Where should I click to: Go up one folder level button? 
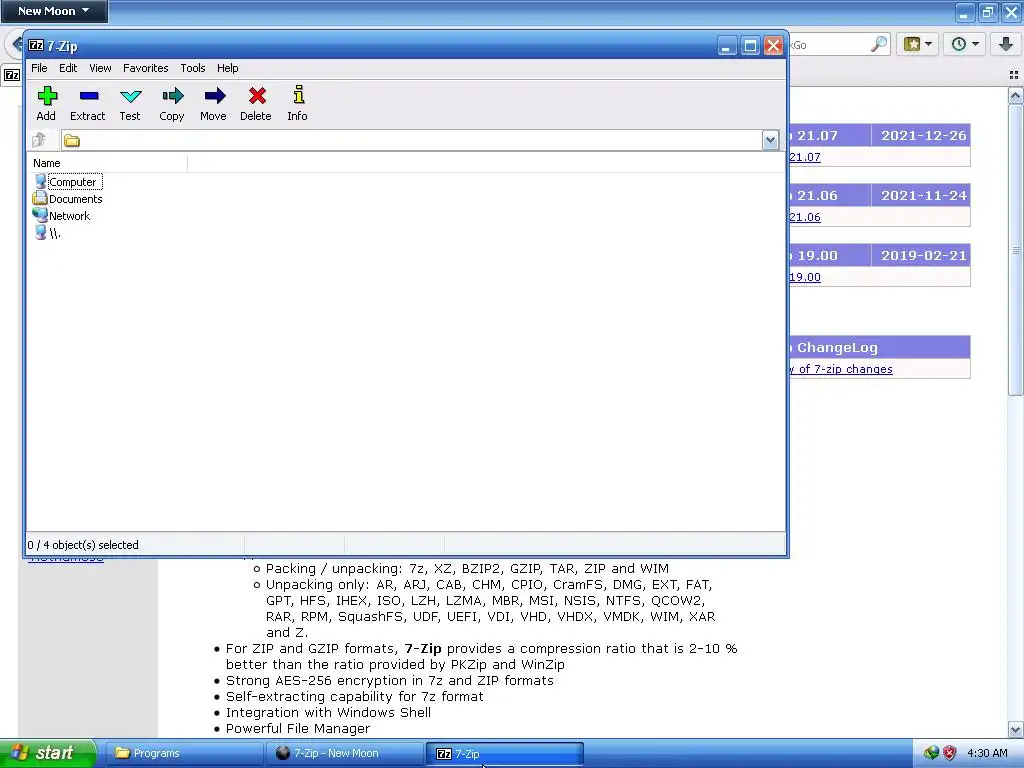[39, 140]
